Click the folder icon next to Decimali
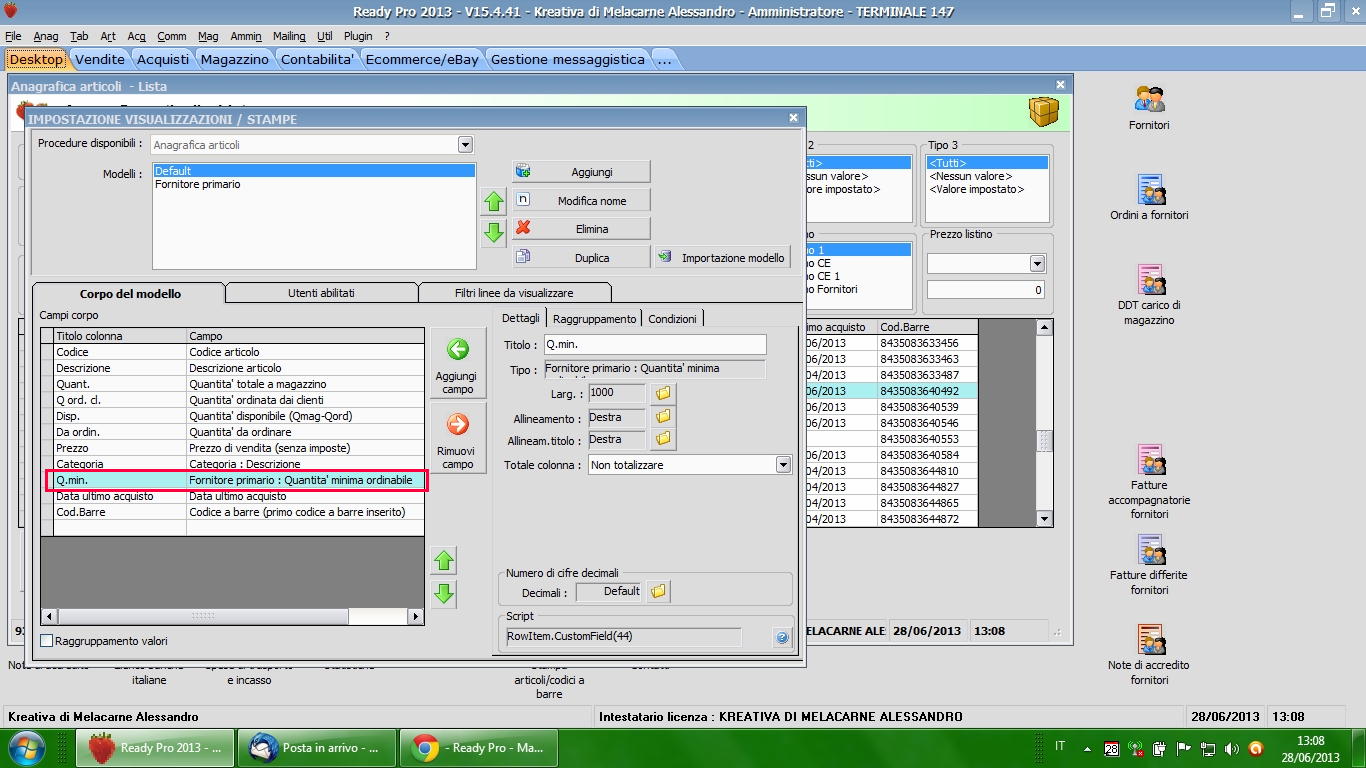Screen dimensions: 1366x768 (x=658, y=592)
